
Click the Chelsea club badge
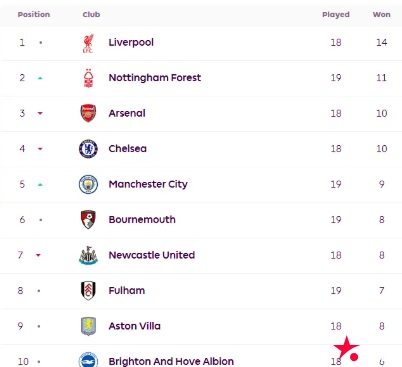[88, 149]
